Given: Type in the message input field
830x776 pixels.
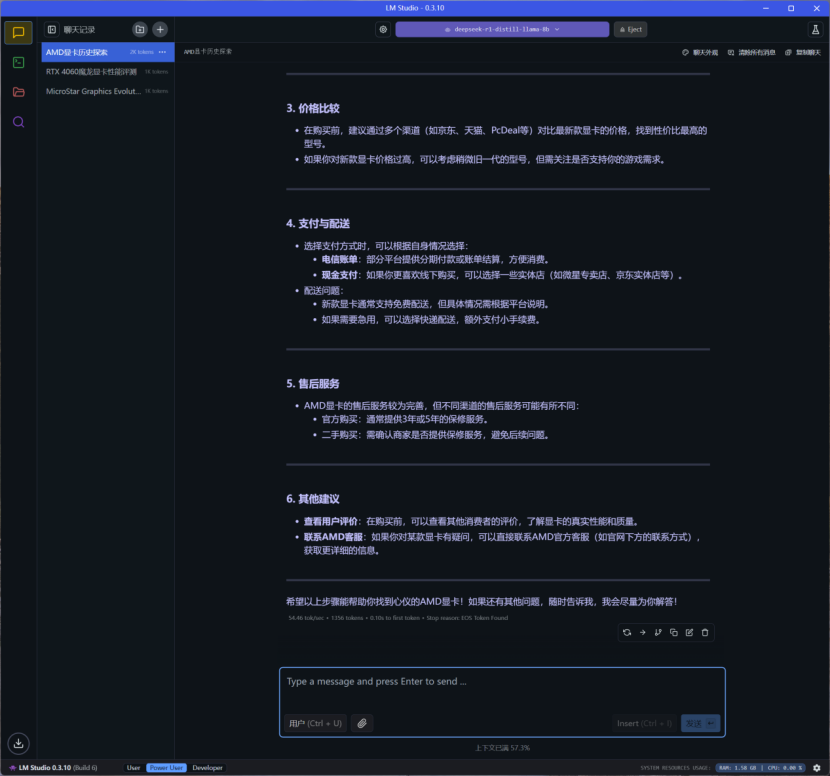Looking at the screenshot, I should click(500, 682).
